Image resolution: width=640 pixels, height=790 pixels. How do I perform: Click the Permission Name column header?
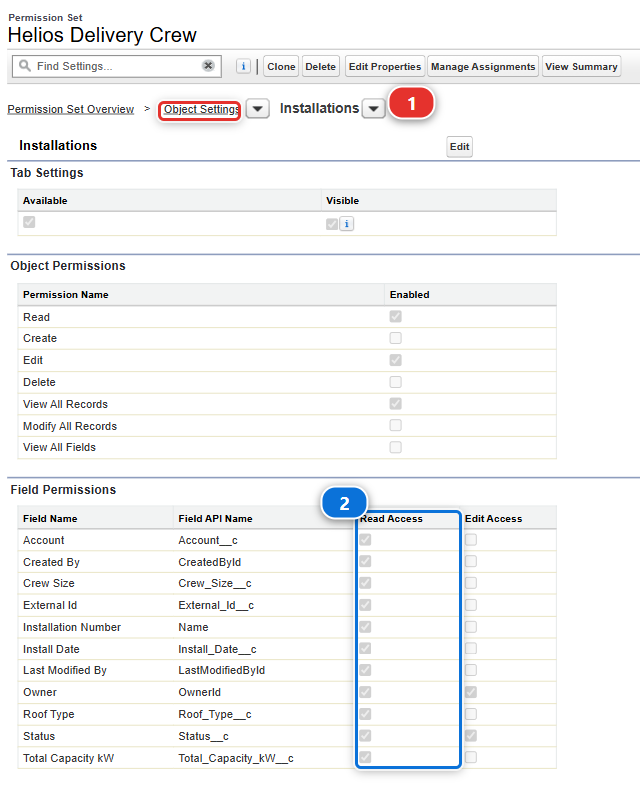click(66, 295)
